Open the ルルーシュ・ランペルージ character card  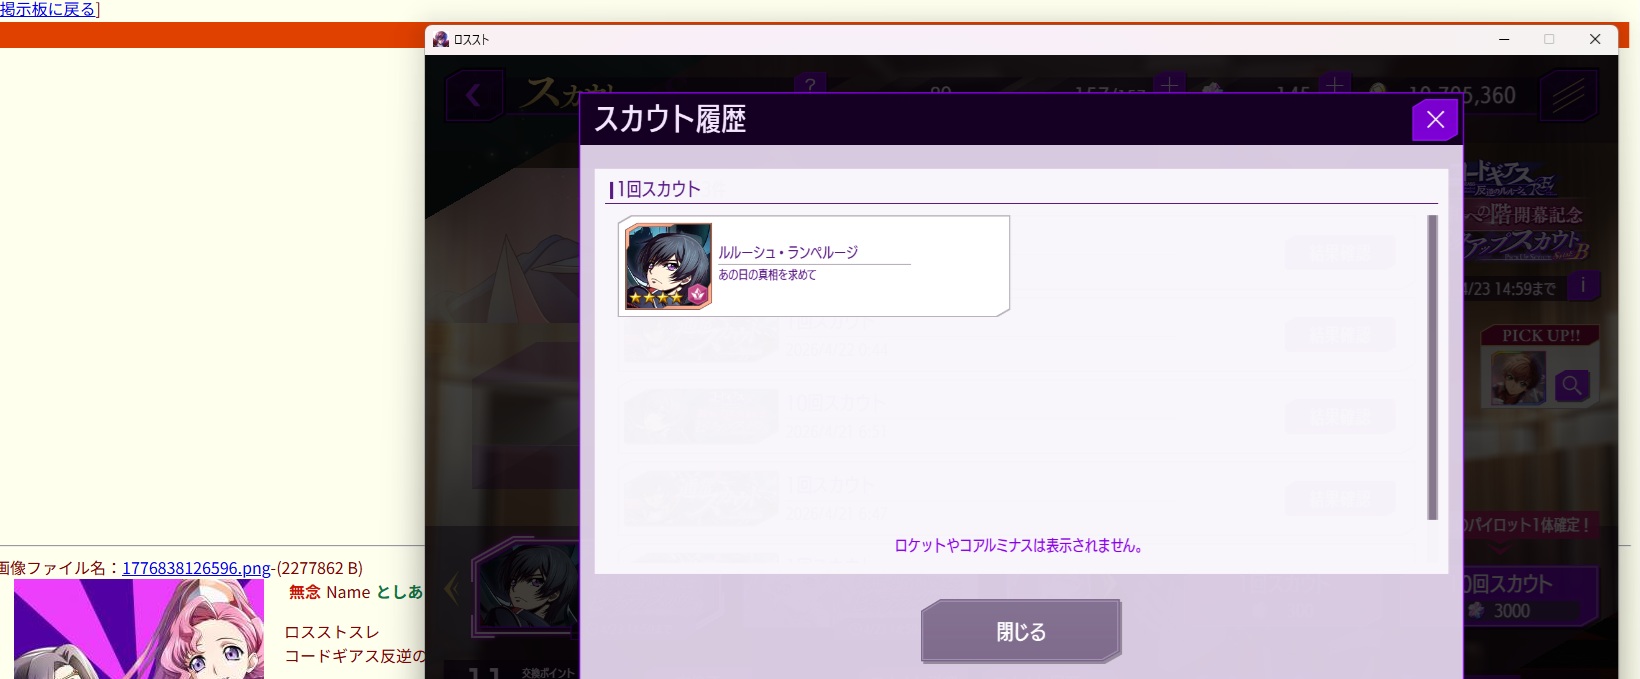tap(814, 266)
